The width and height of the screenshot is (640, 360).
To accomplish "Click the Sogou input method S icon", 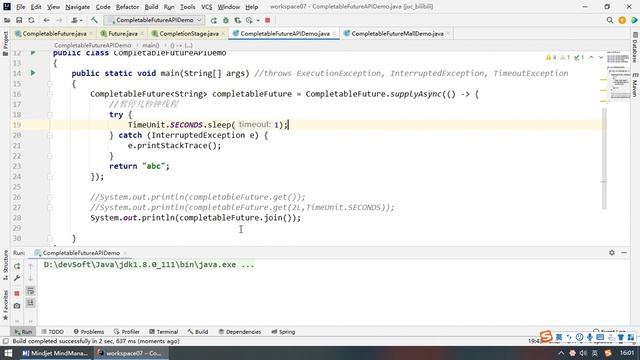I will coord(546,337).
